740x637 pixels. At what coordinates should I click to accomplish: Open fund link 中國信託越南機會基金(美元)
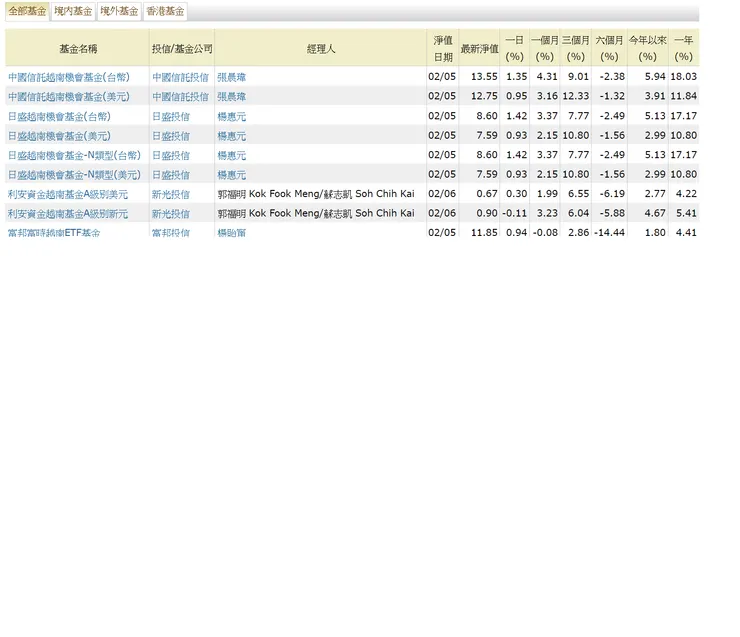[x=69, y=97]
